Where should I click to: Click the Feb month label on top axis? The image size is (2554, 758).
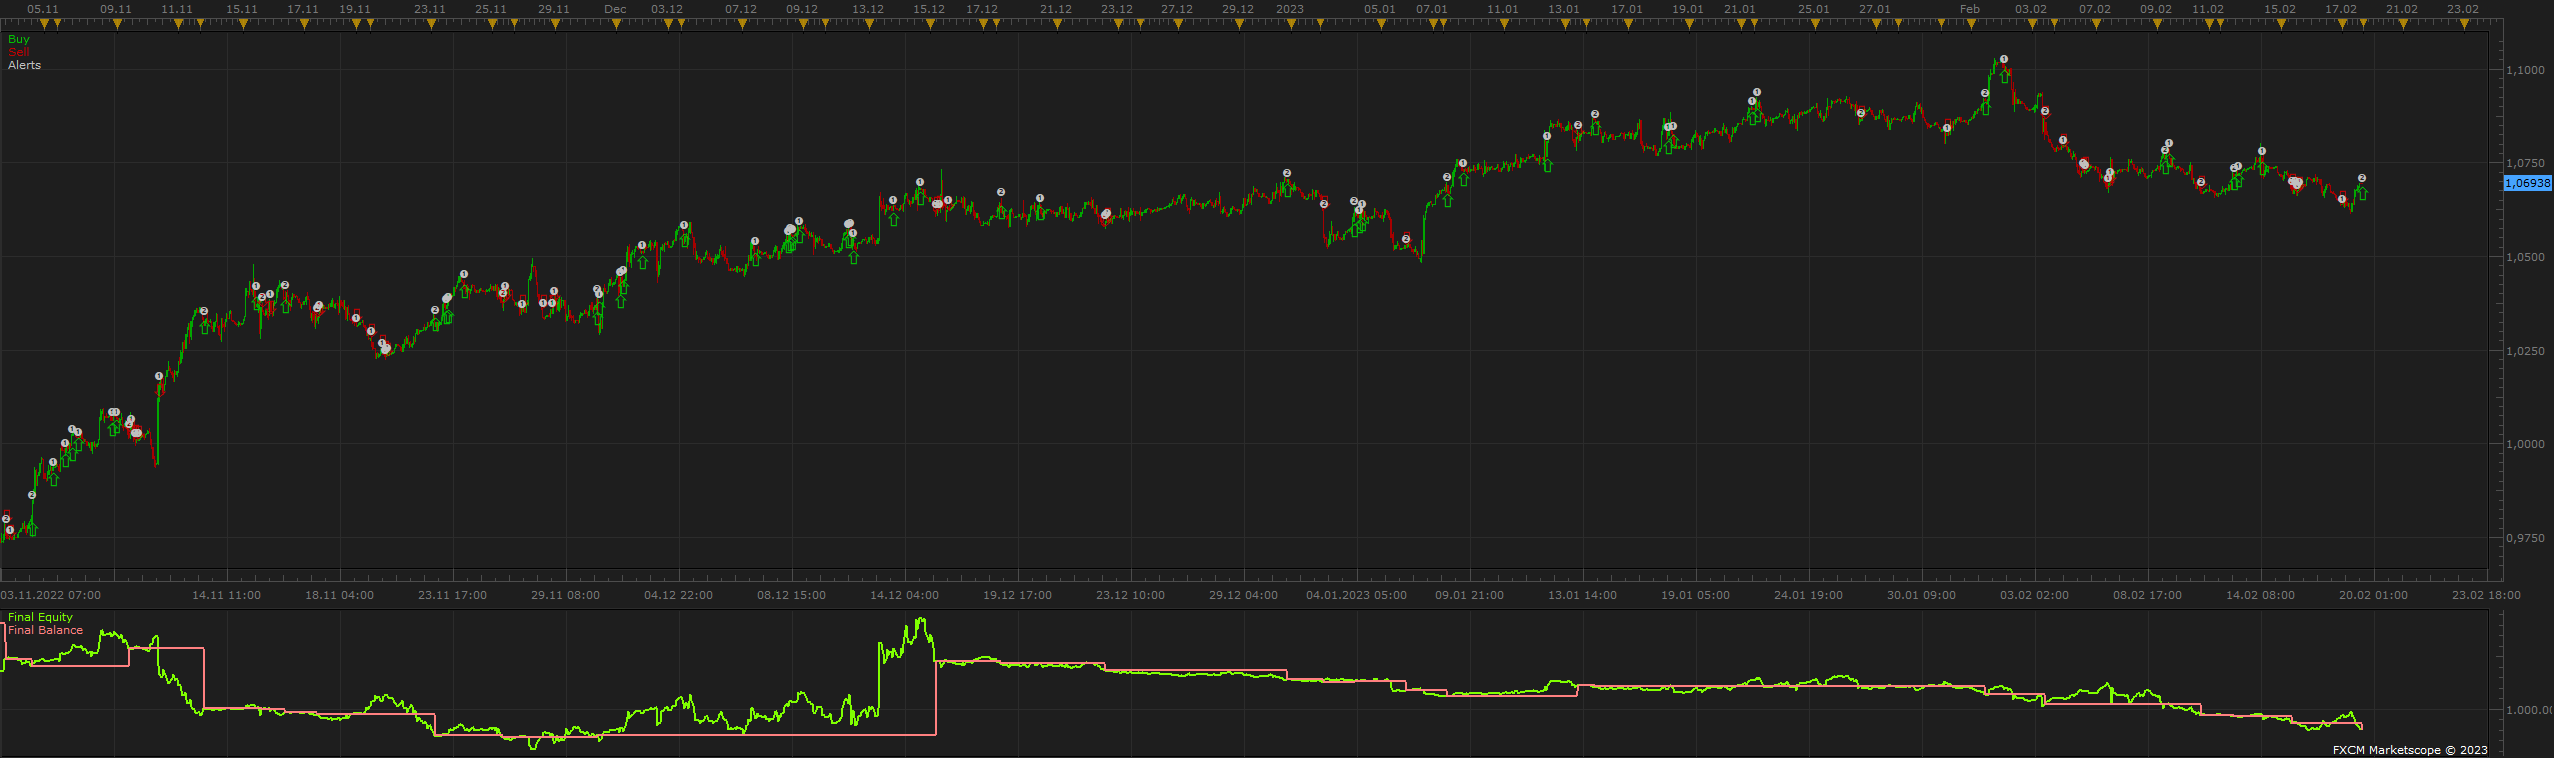pos(1970,9)
